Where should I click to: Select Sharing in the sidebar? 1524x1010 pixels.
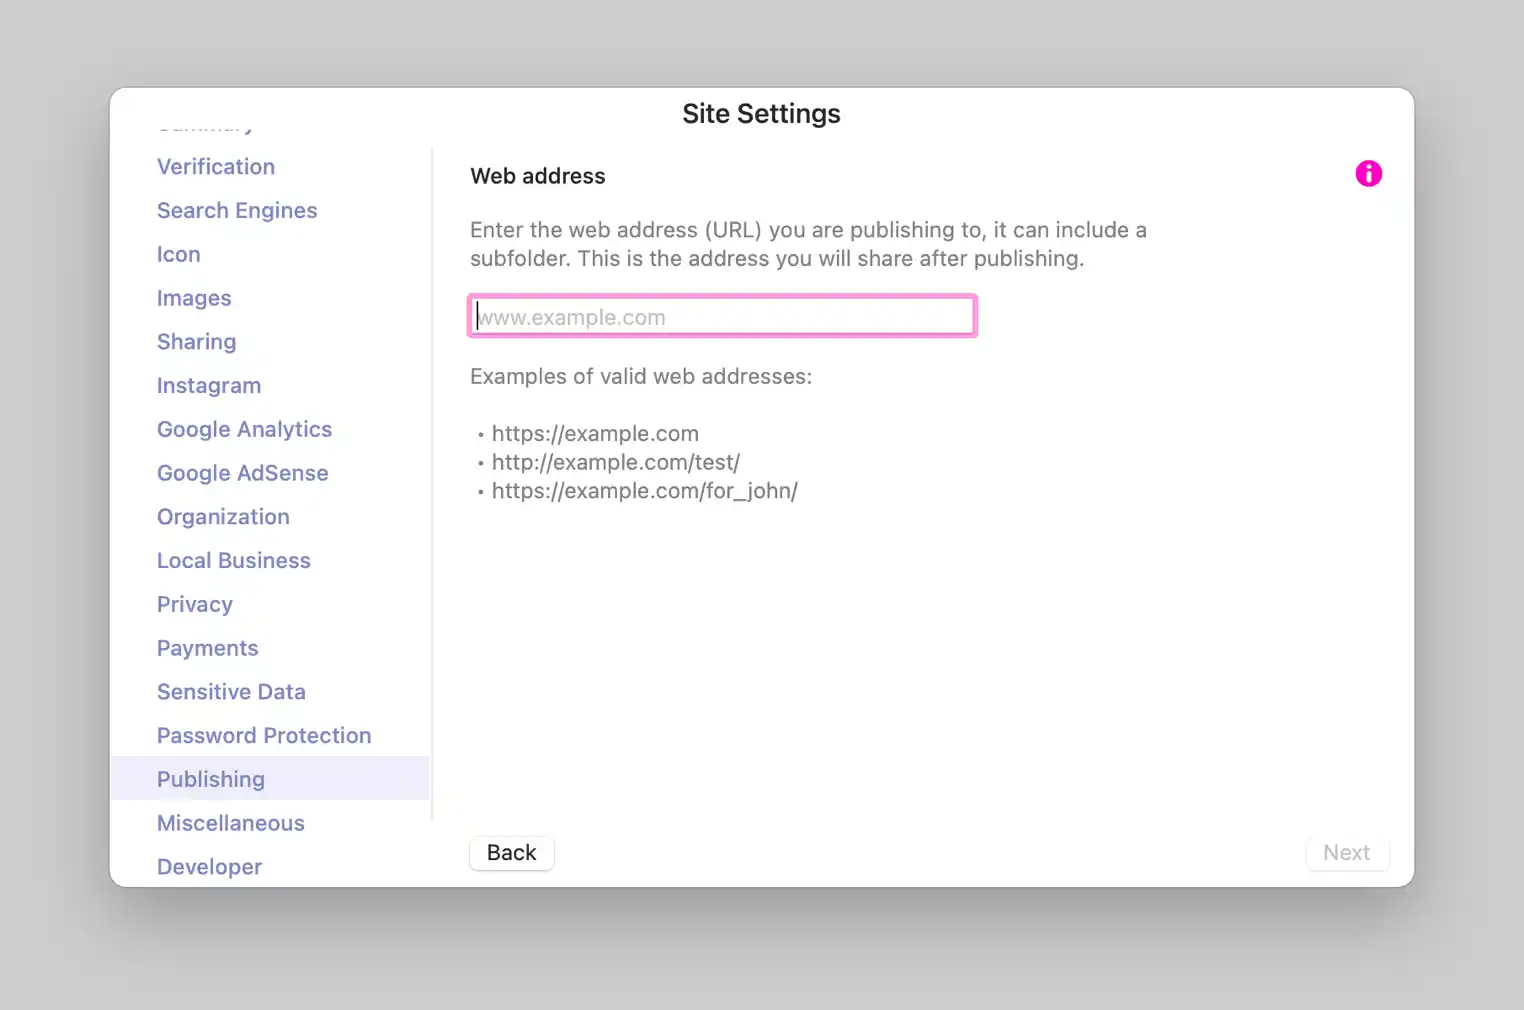197,342
